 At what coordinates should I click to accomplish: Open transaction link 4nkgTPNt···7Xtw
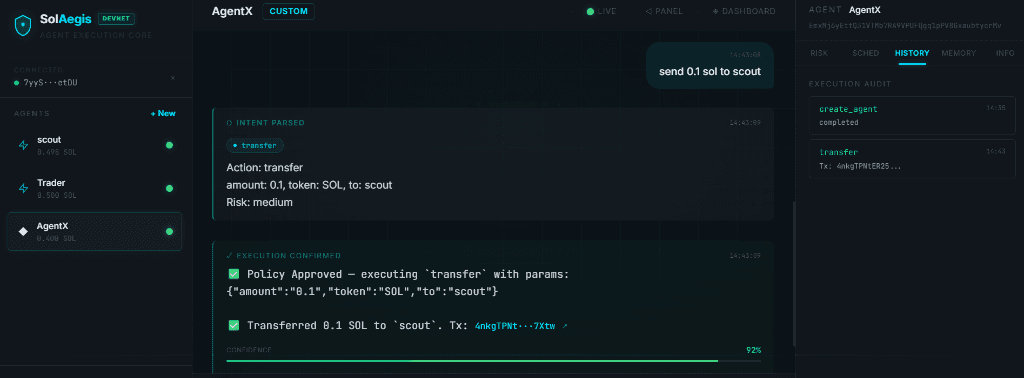click(x=515, y=326)
